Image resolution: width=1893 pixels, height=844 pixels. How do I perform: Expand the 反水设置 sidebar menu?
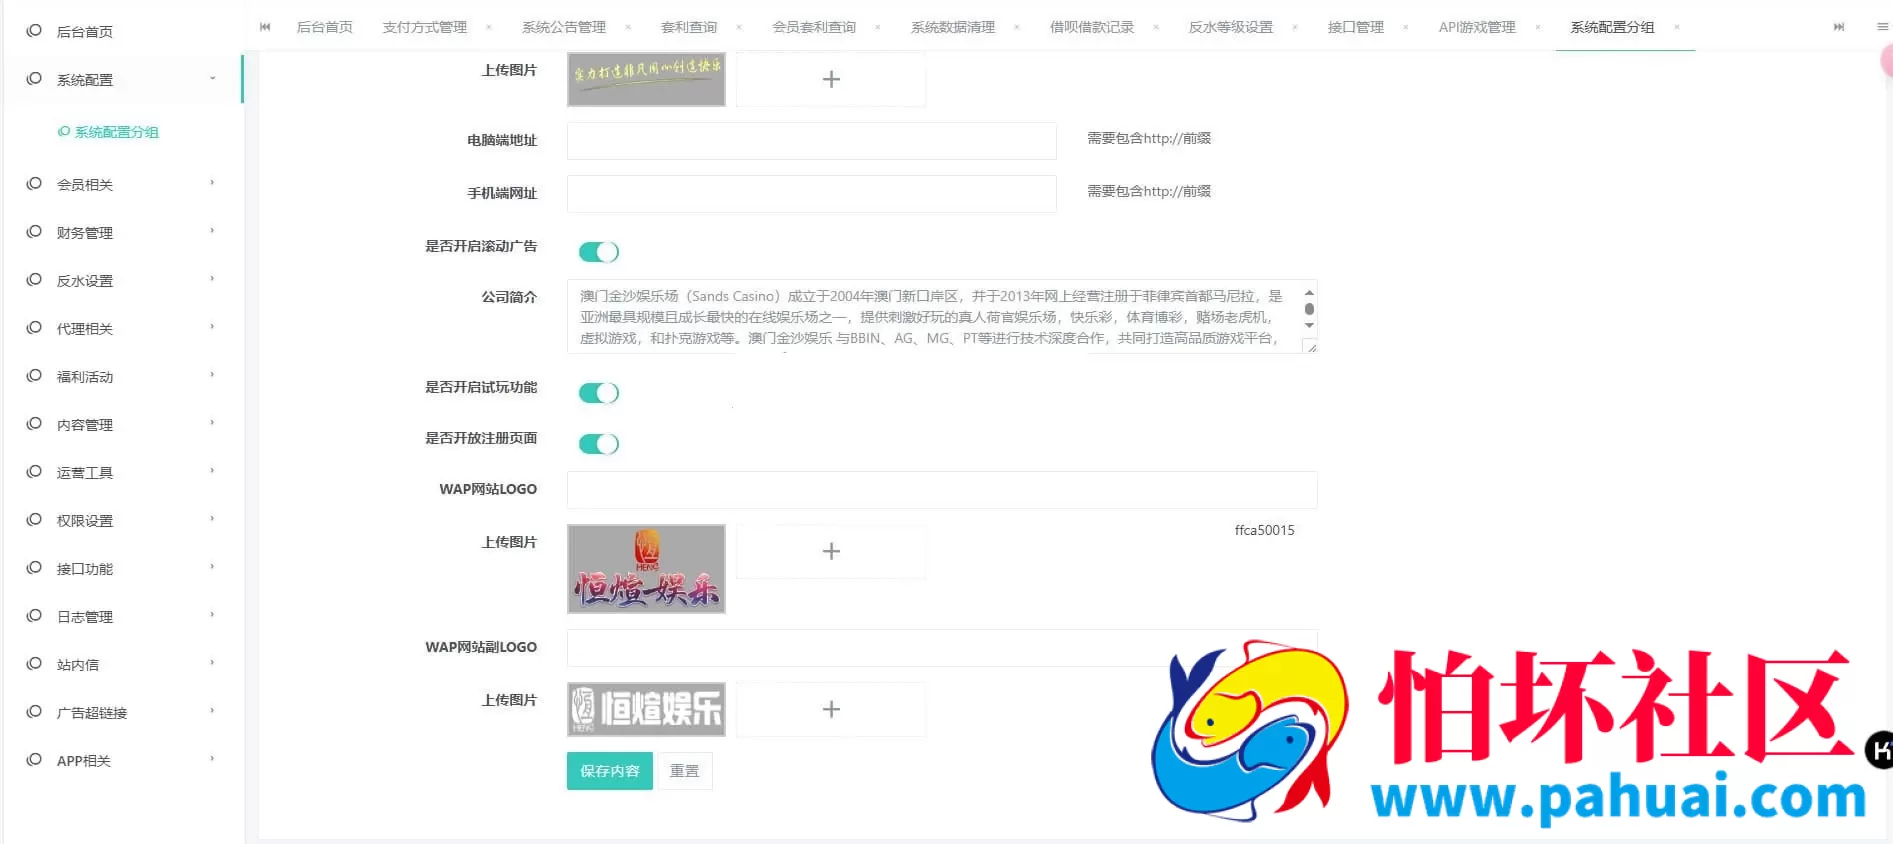[x=212, y=279]
